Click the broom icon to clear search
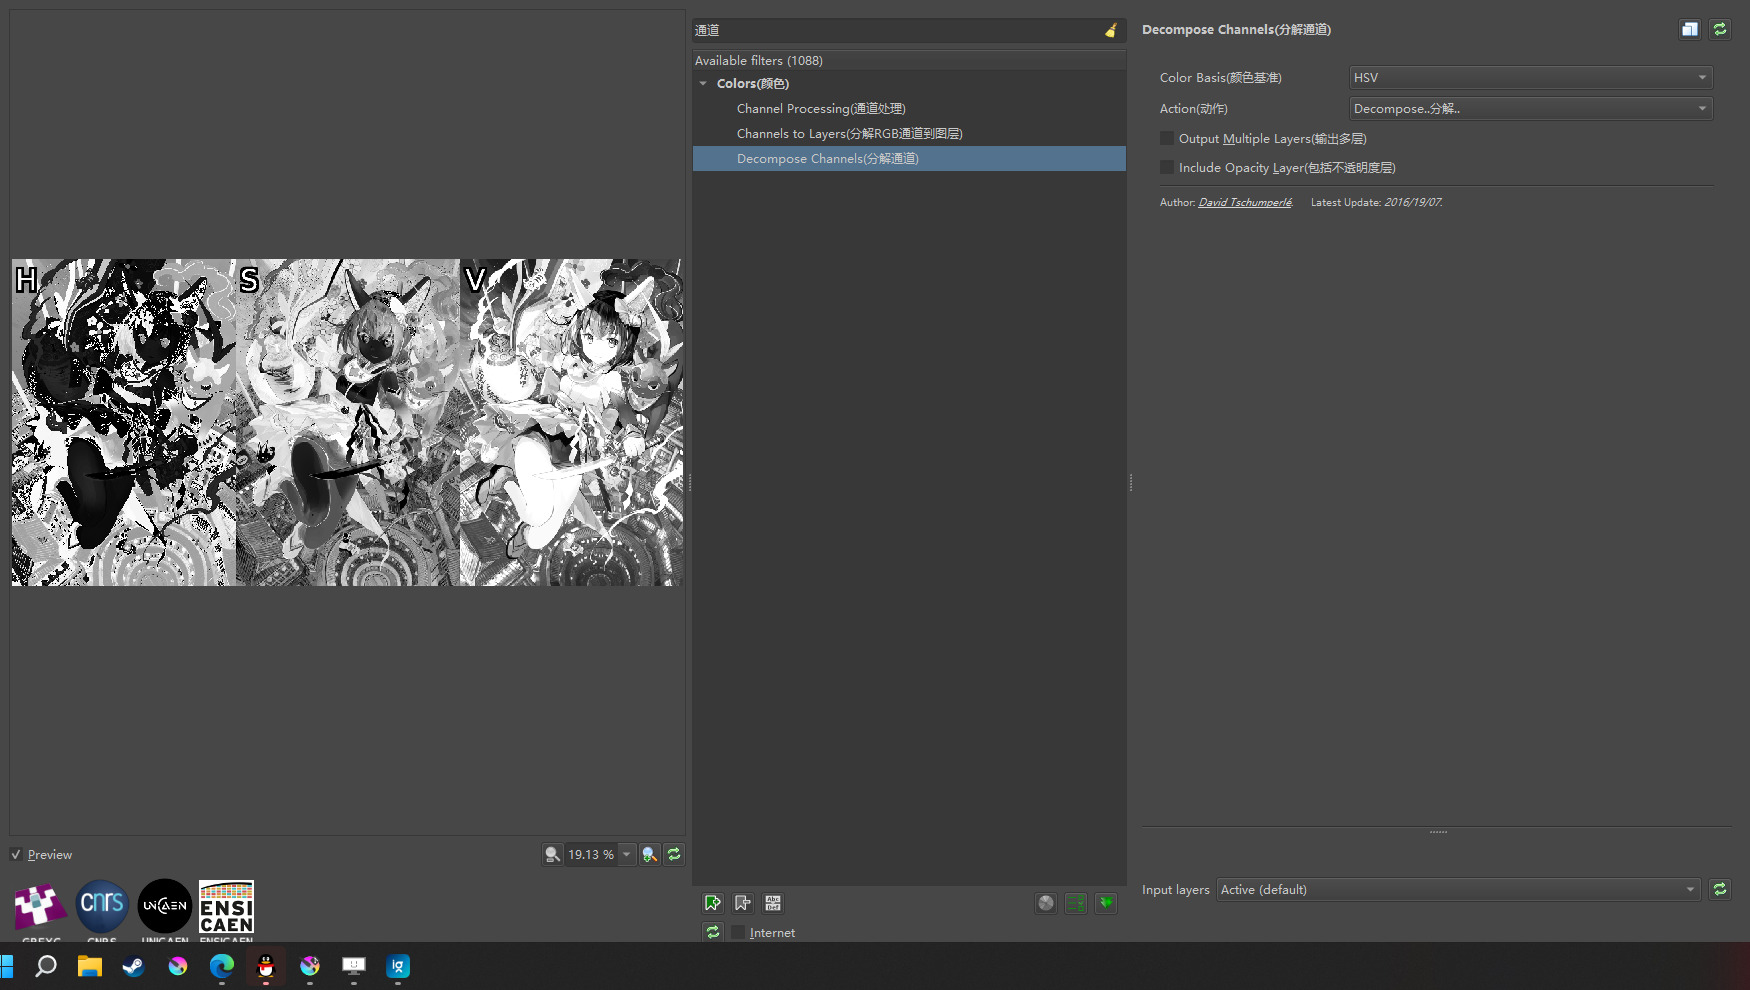The image size is (1750, 990). [x=1110, y=31]
